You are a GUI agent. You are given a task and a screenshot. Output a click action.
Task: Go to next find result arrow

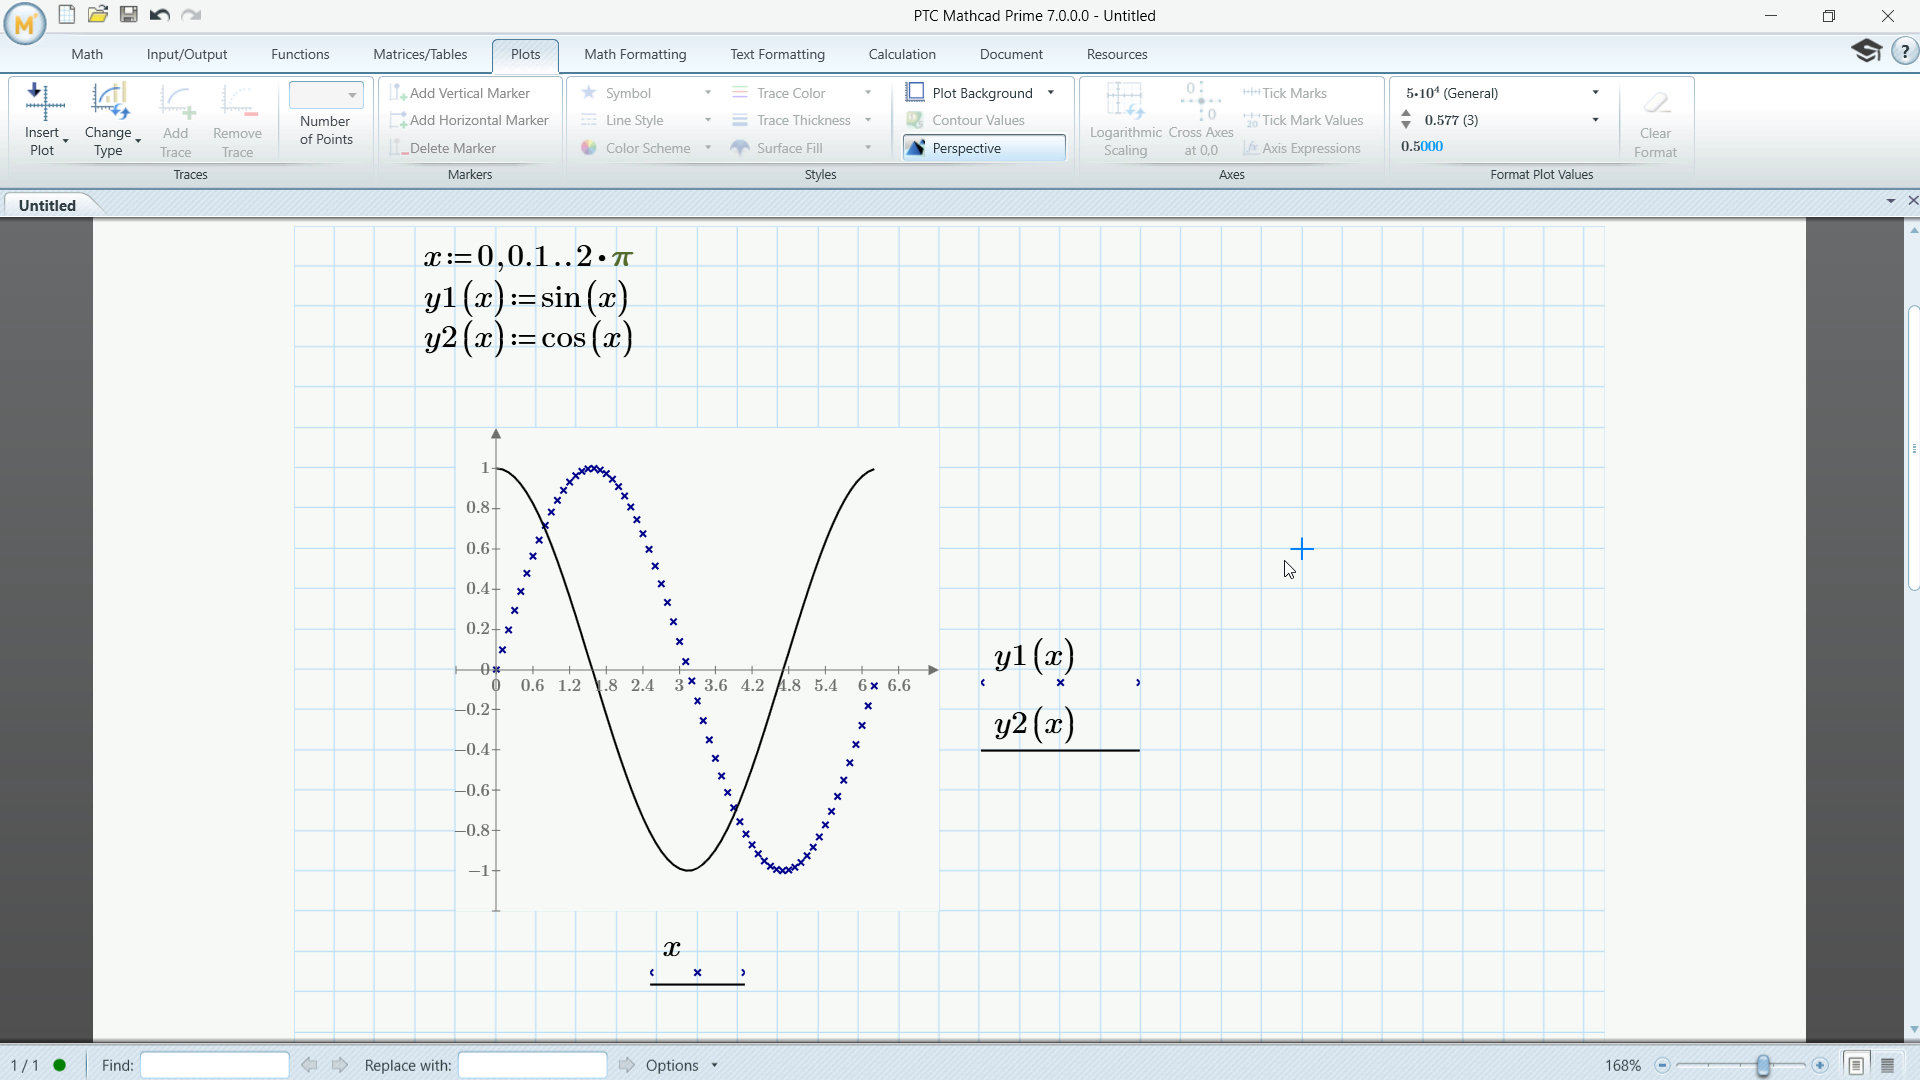click(x=340, y=1065)
